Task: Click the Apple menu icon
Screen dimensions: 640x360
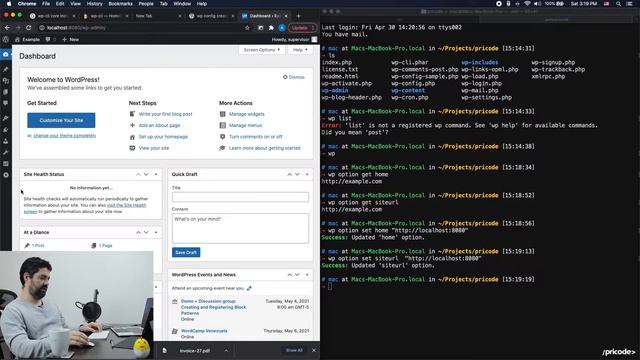Action: (9, 4)
